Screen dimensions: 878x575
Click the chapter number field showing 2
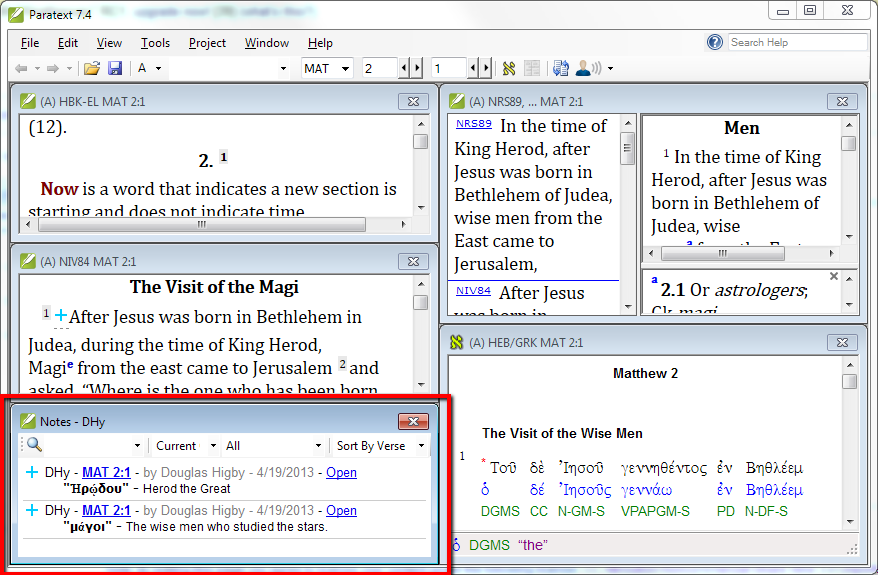(x=379, y=68)
